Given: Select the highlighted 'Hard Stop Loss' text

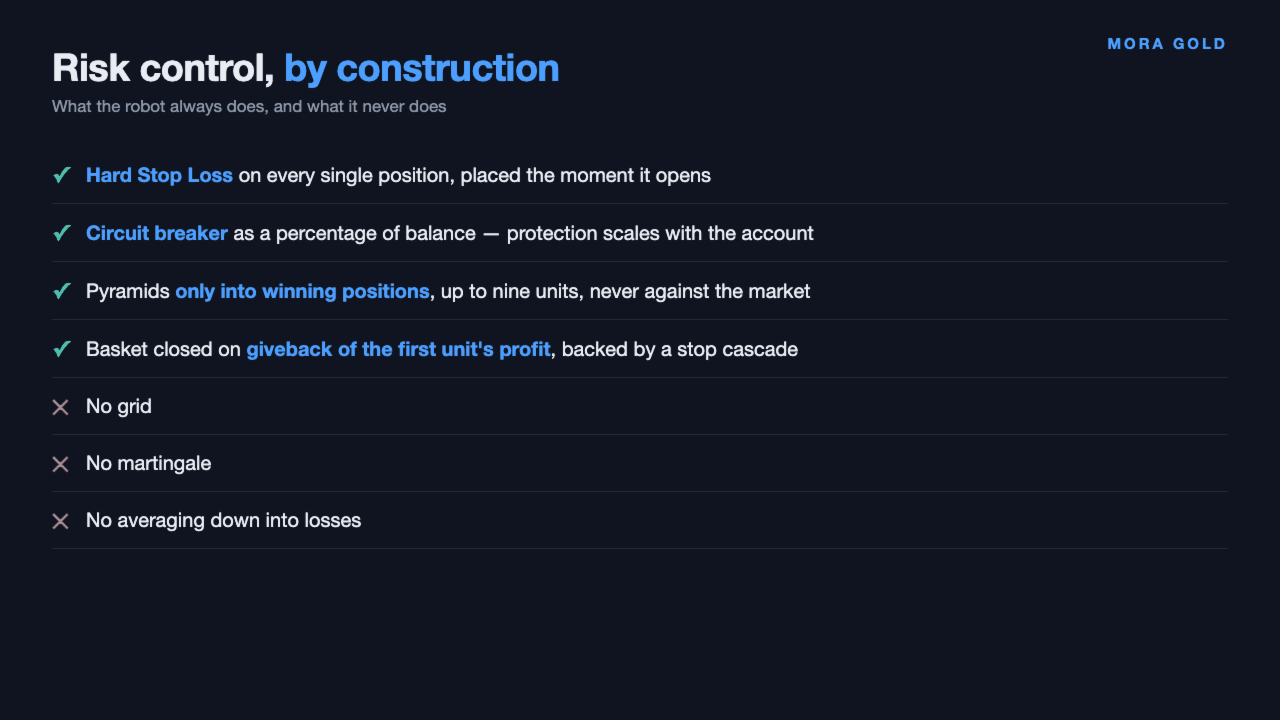Looking at the screenshot, I should [159, 175].
